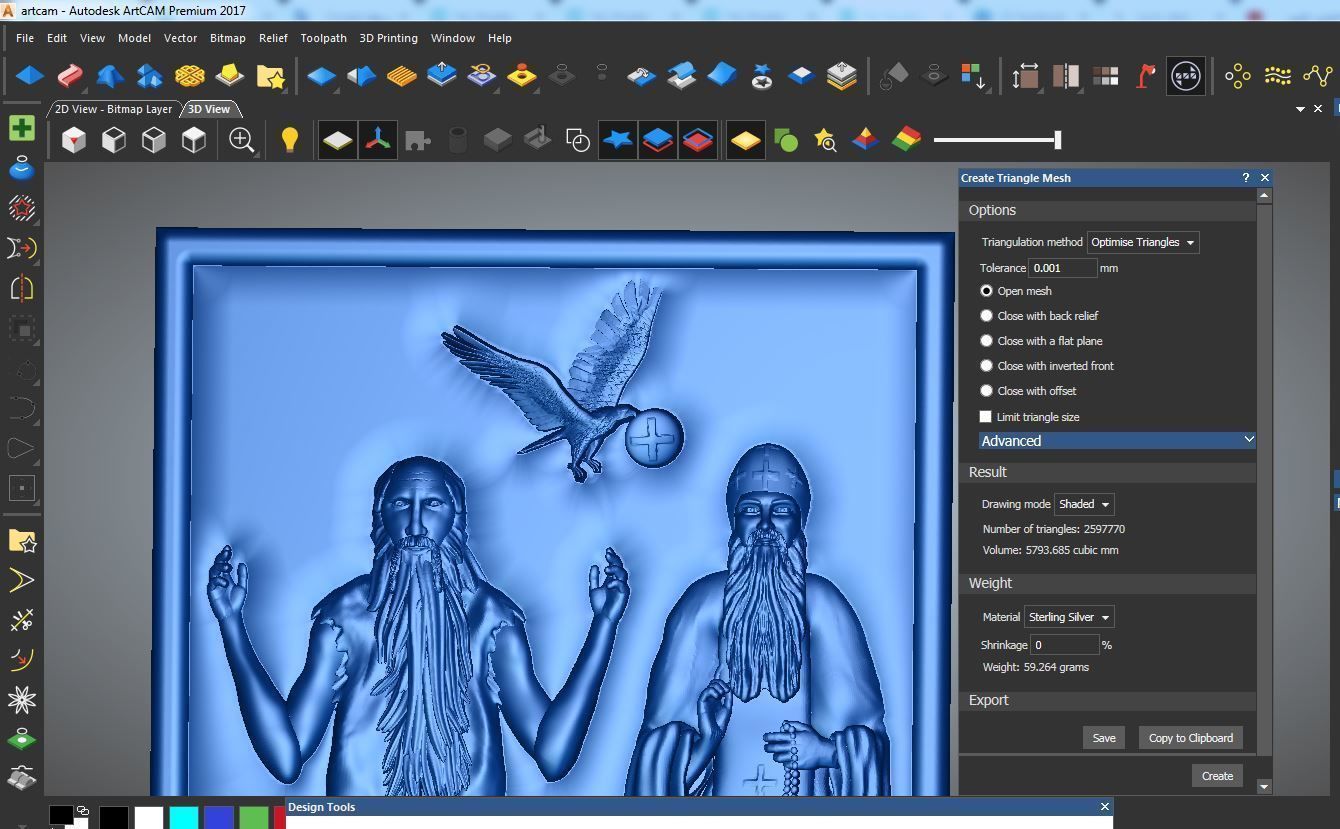This screenshot has width=1340, height=829.
Task: Click the stacked layers icon in top toolbar
Action: point(842,76)
